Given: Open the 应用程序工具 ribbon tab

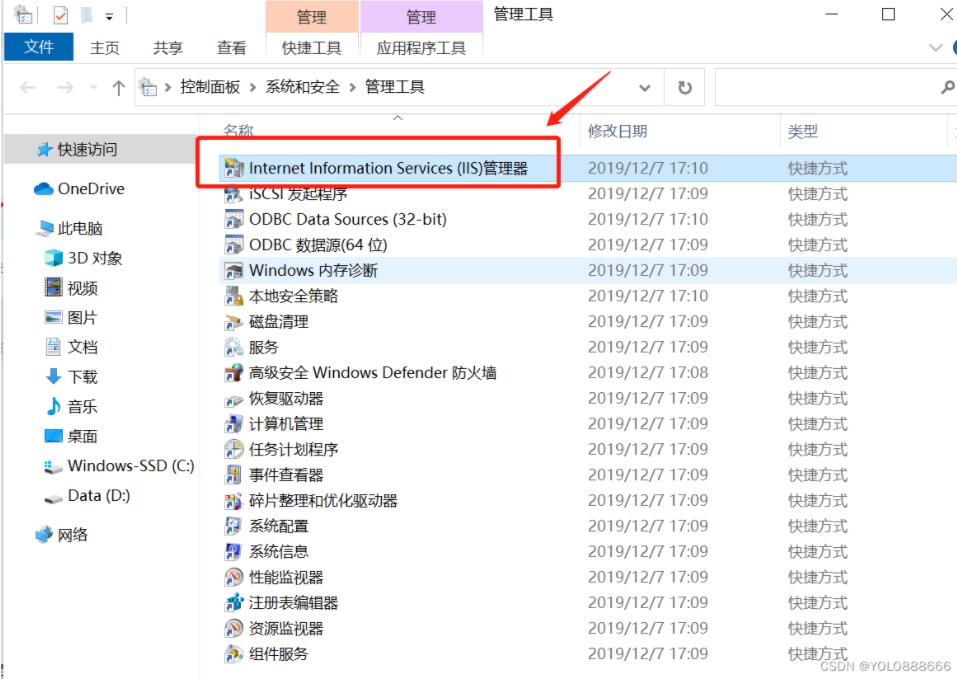Looking at the screenshot, I should 421,48.
